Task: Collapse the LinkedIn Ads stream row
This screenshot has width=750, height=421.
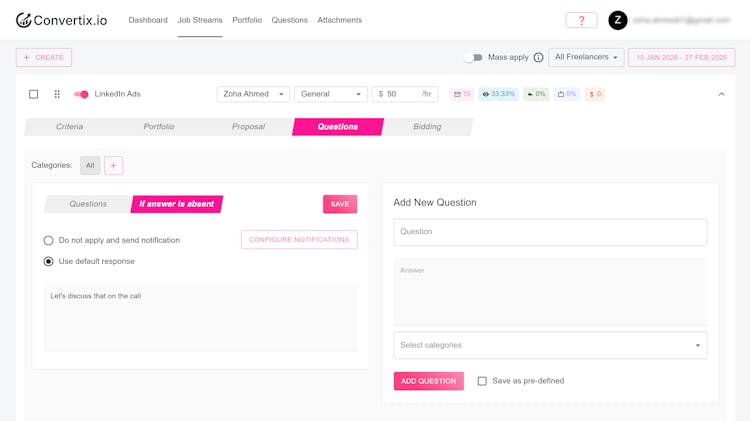Action: (x=722, y=94)
